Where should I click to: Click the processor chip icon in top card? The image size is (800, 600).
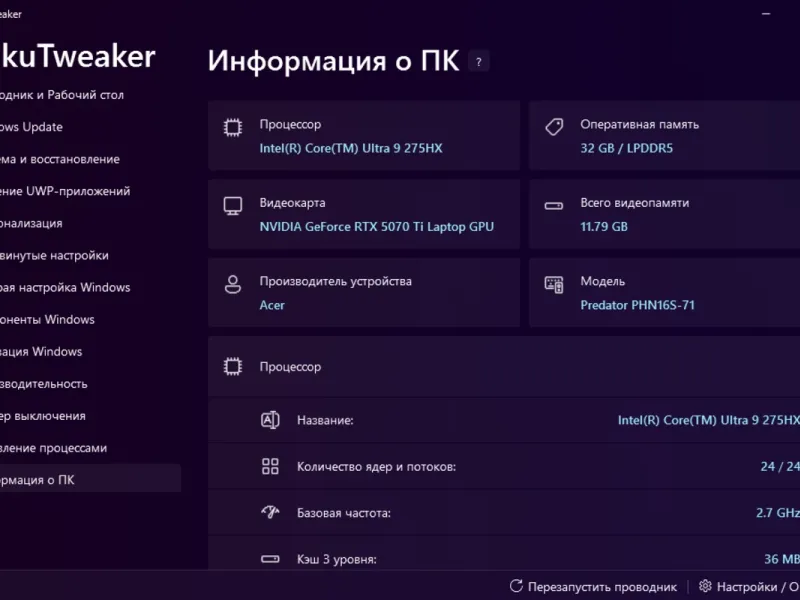233,127
